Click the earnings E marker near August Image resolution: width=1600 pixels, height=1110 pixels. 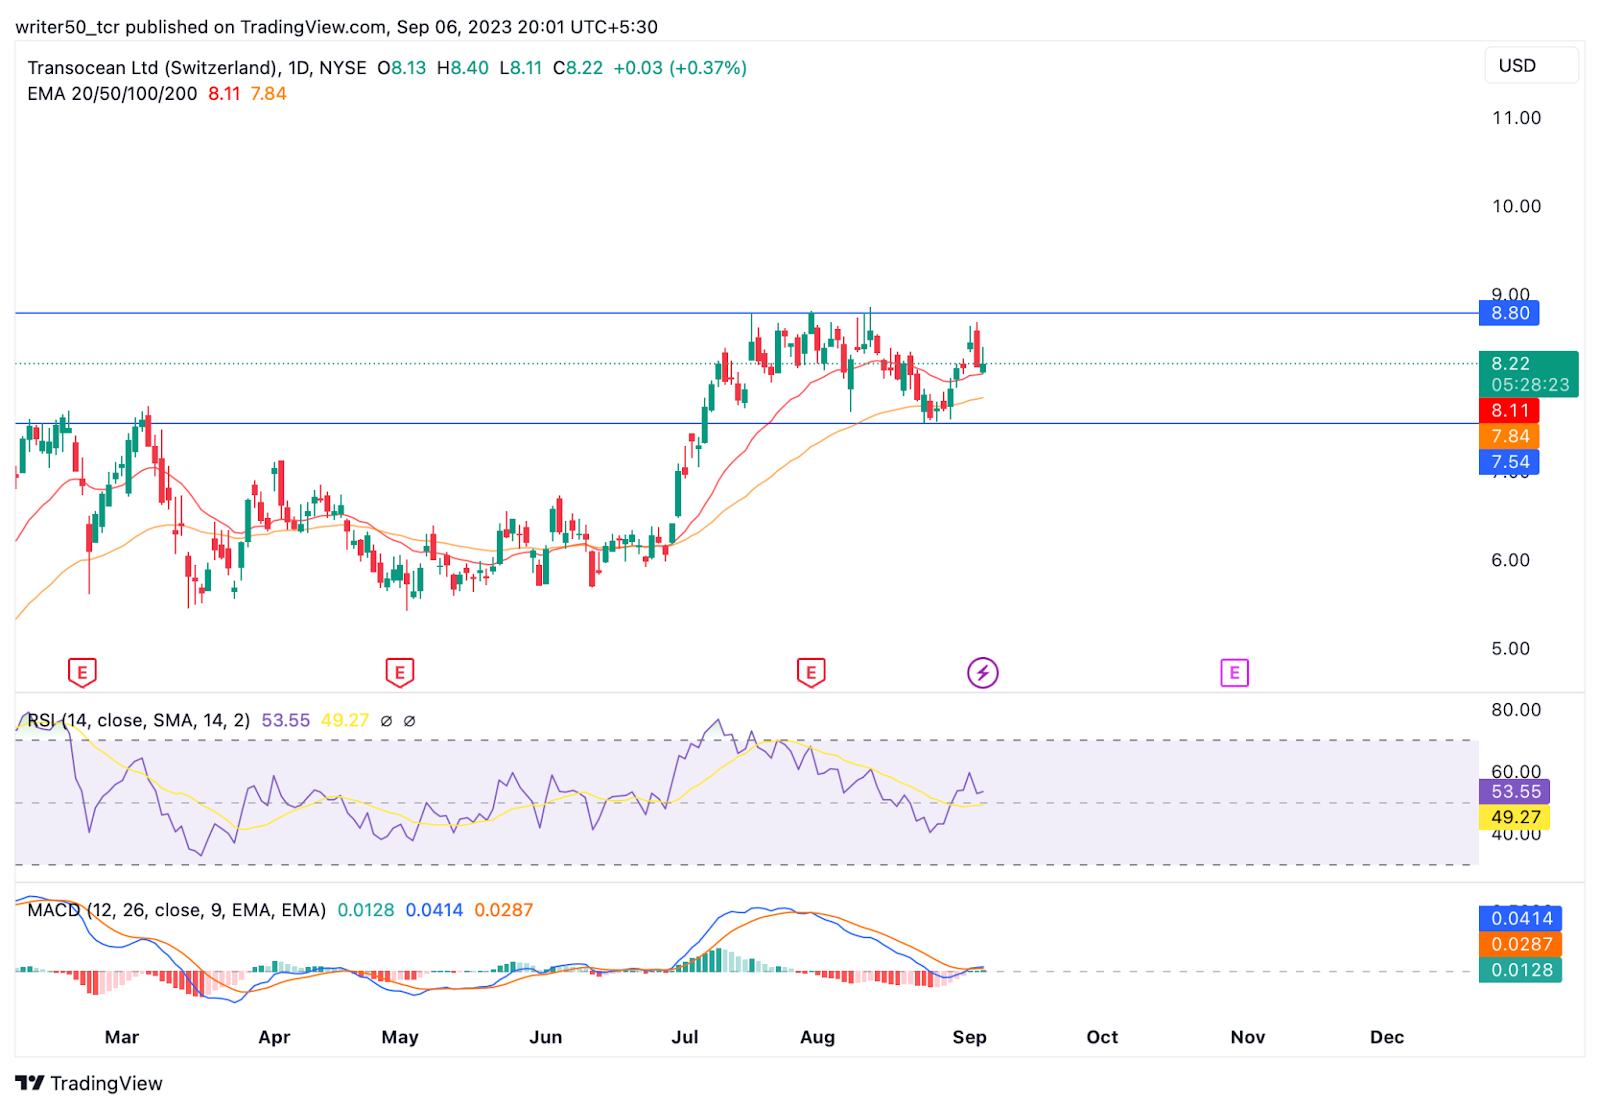coord(811,673)
